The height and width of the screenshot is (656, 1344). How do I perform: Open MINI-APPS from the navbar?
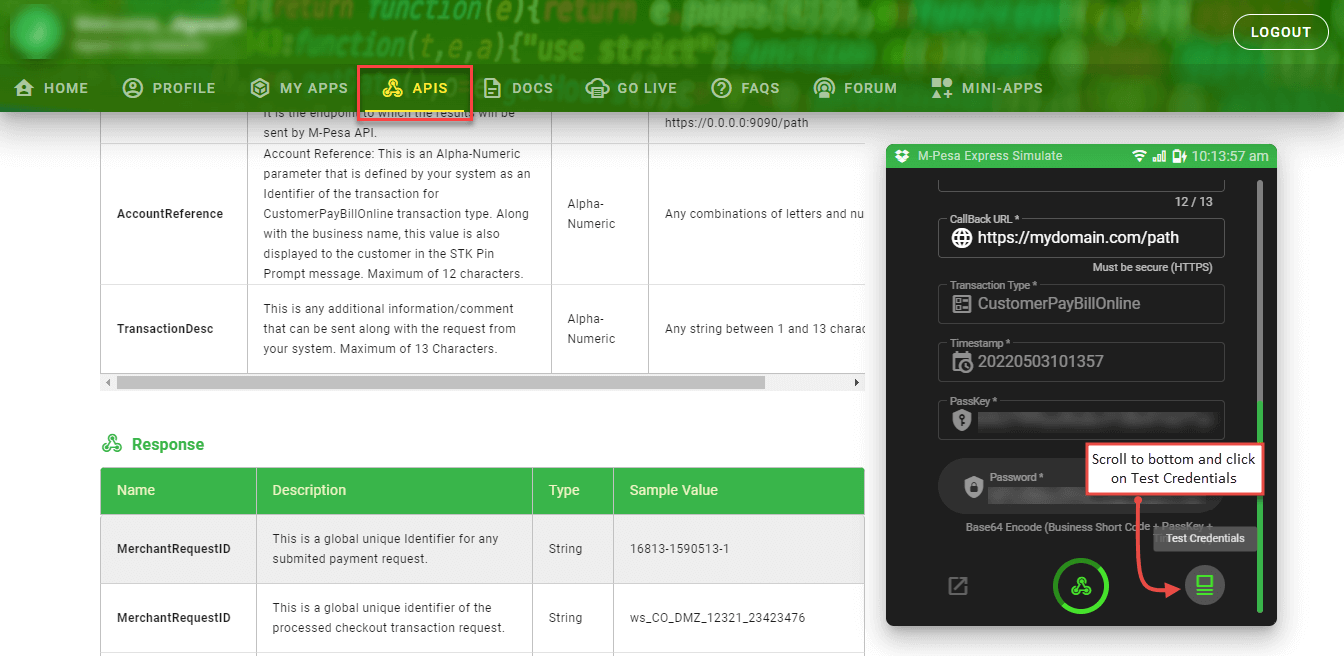click(986, 88)
